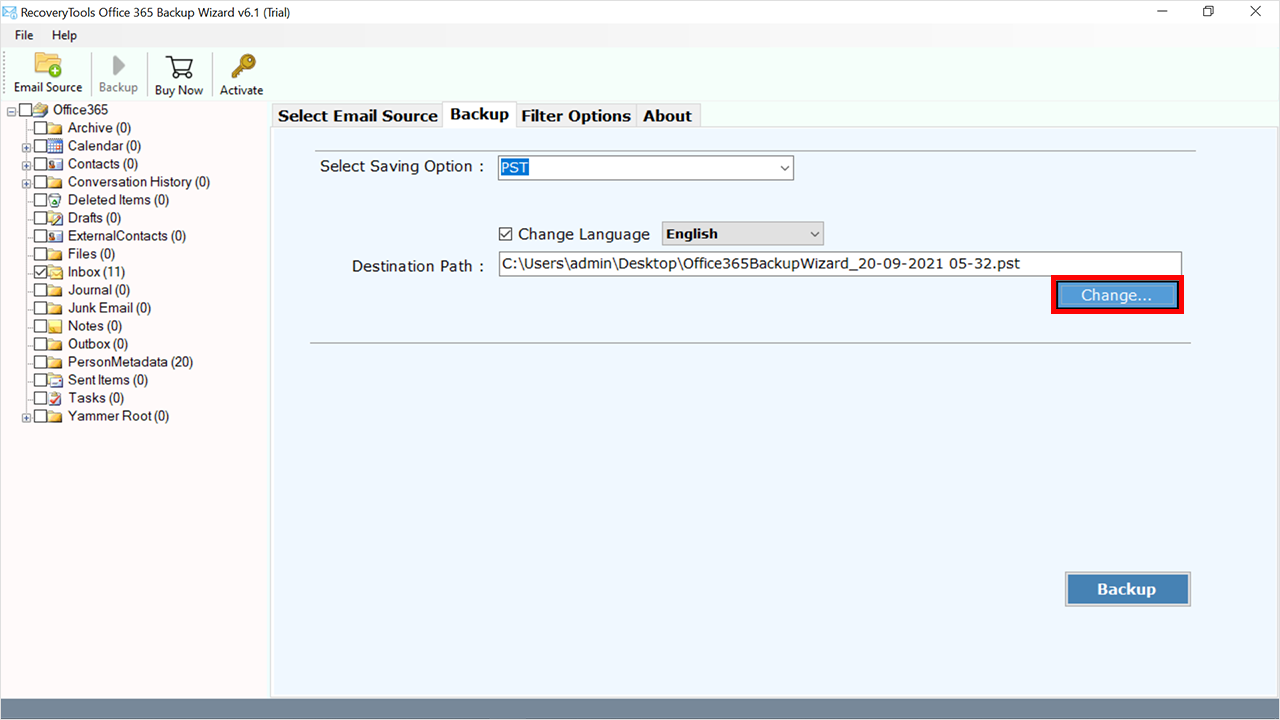Check the Tasks folder checkbox
This screenshot has height=720, width=1280.
click(x=40, y=398)
